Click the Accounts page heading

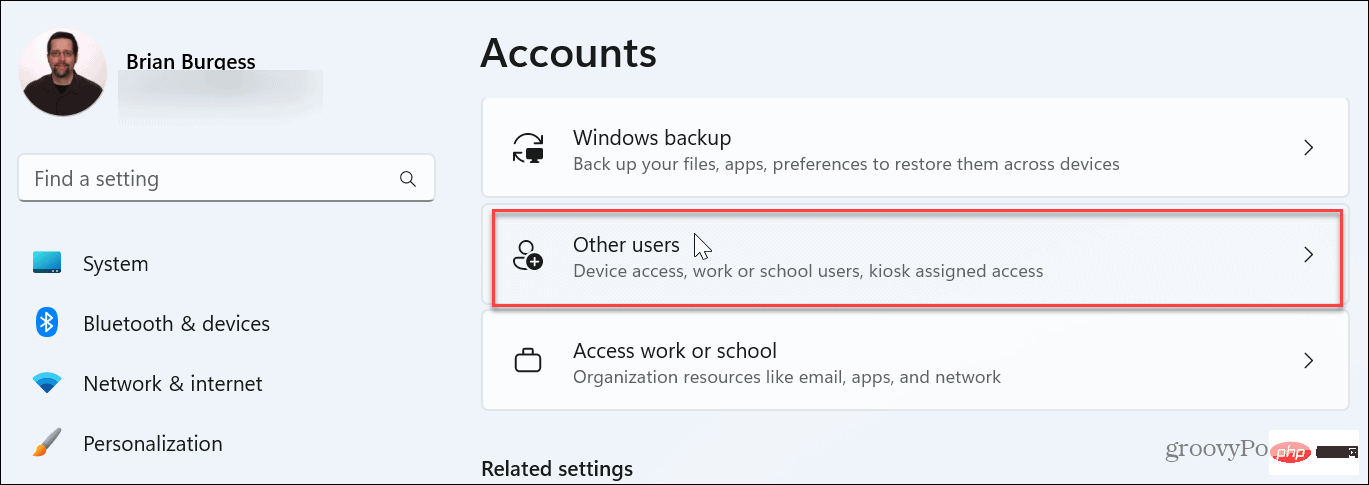point(568,52)
